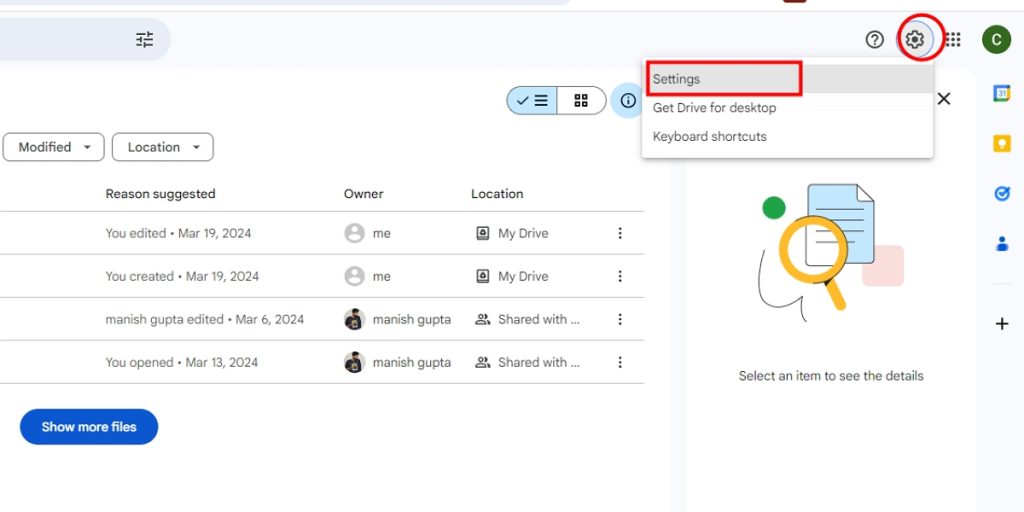Screen dimensions: 1024x512
Task: Click the Show more files button
Action: click(89, 427)
